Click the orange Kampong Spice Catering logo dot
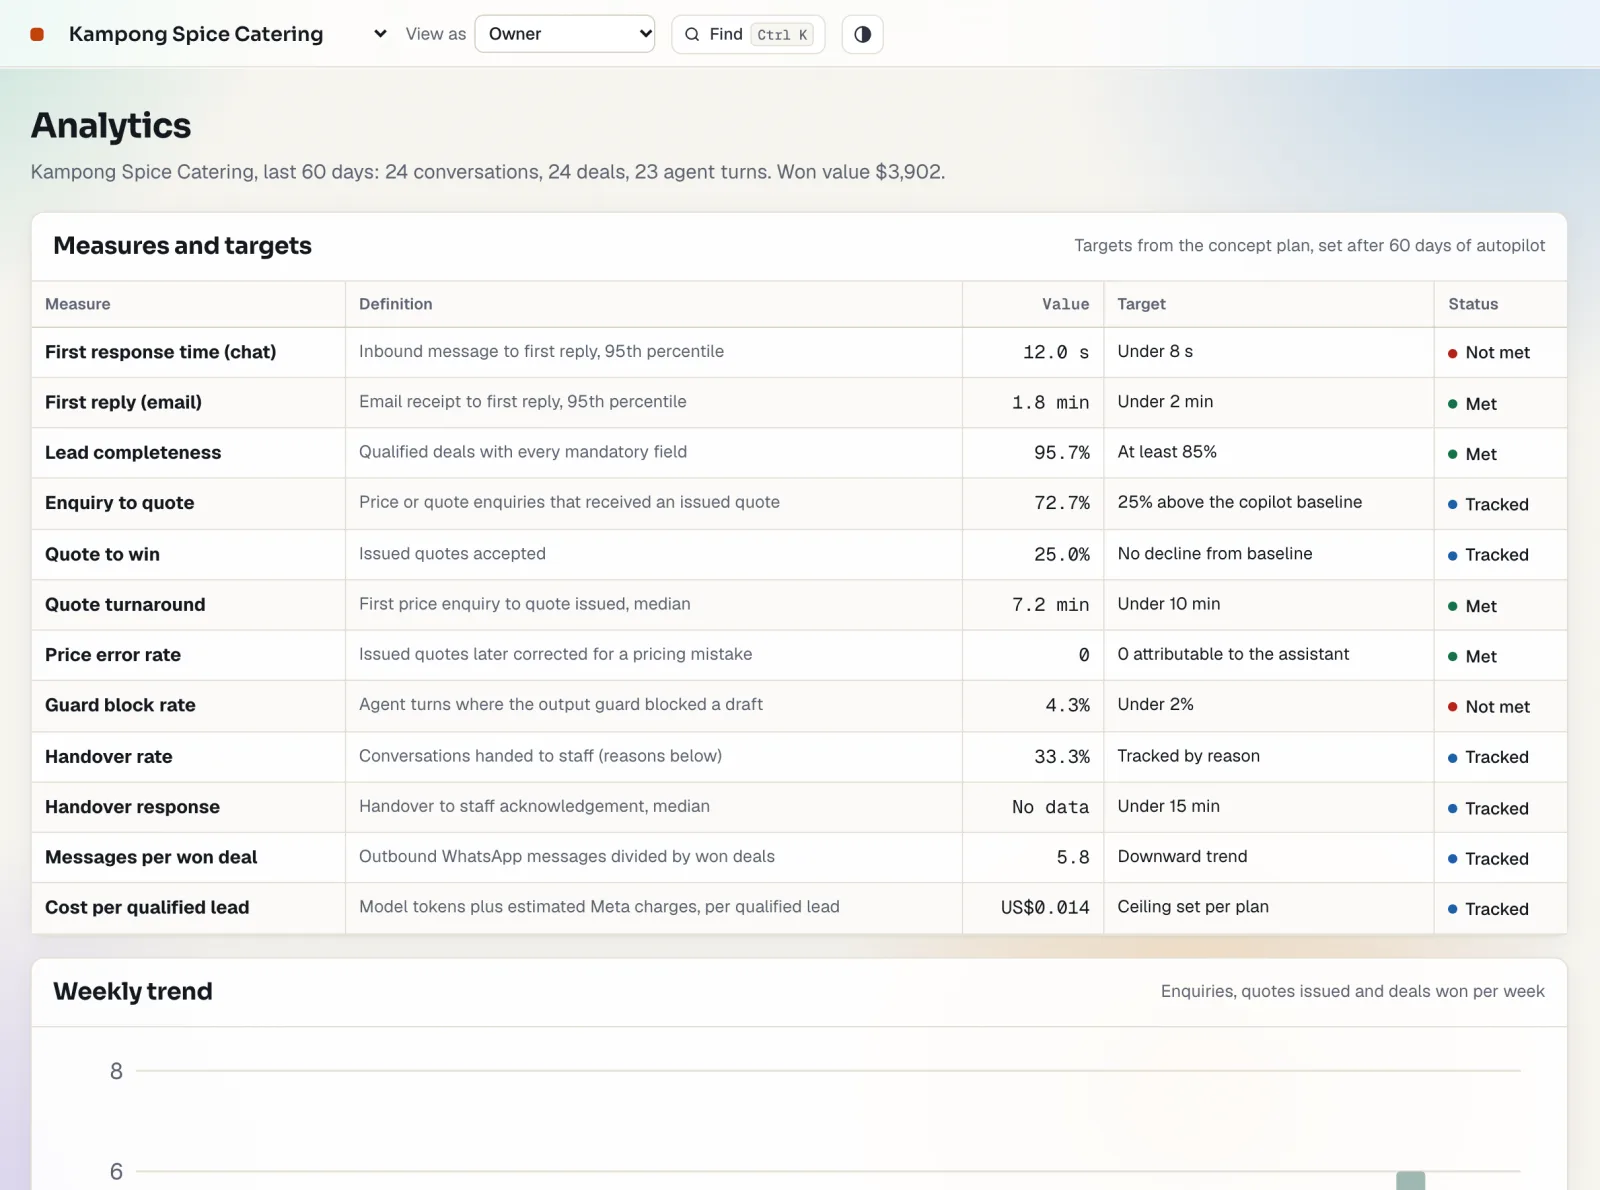 pos(37,34)
